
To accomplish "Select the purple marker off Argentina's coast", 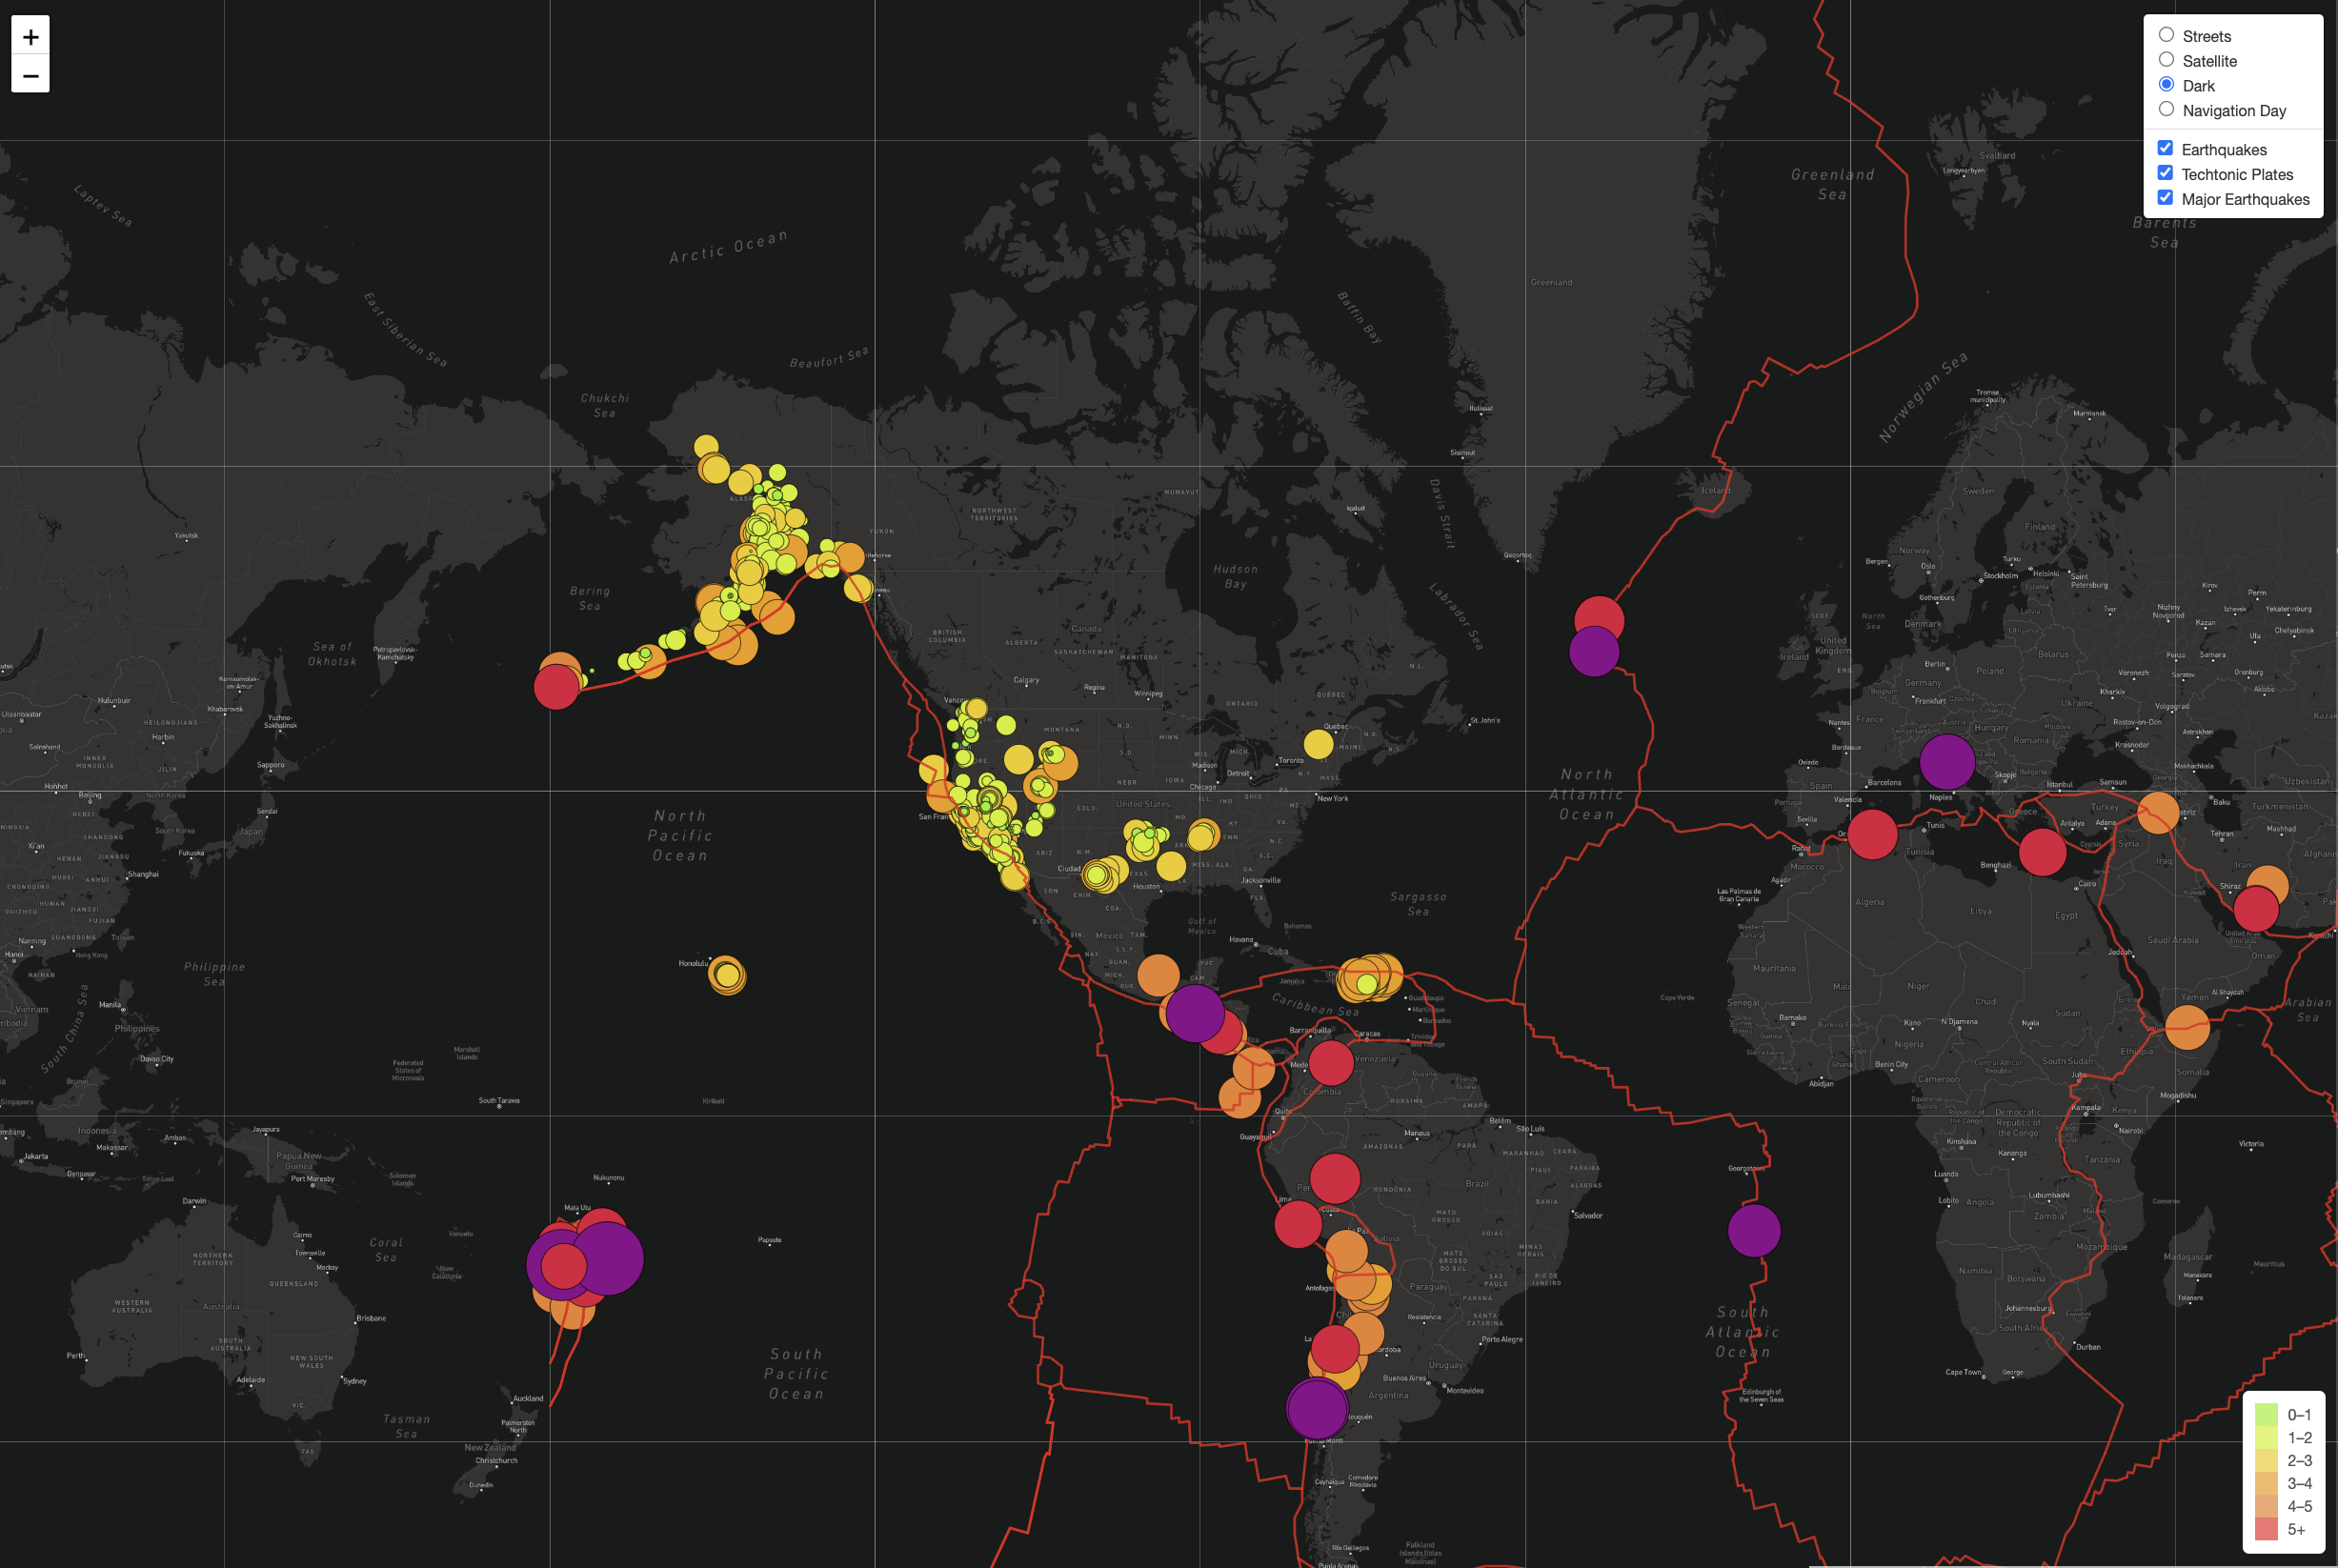I will pyautogui.click(x=1318, y=1409).
